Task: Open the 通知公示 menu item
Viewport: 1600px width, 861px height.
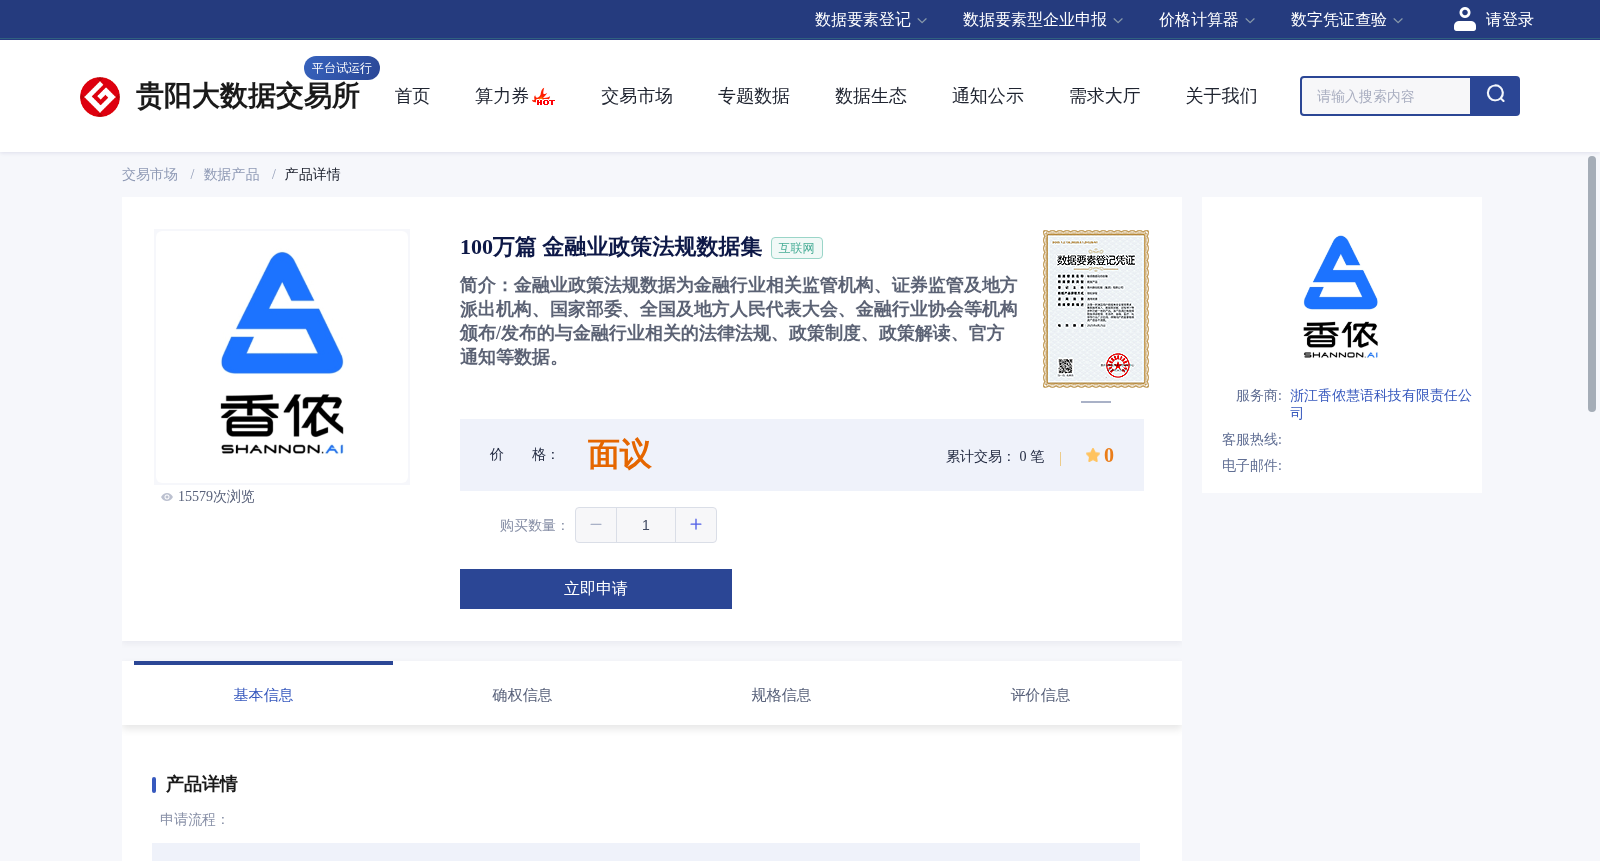Action: tap(988, 96)
